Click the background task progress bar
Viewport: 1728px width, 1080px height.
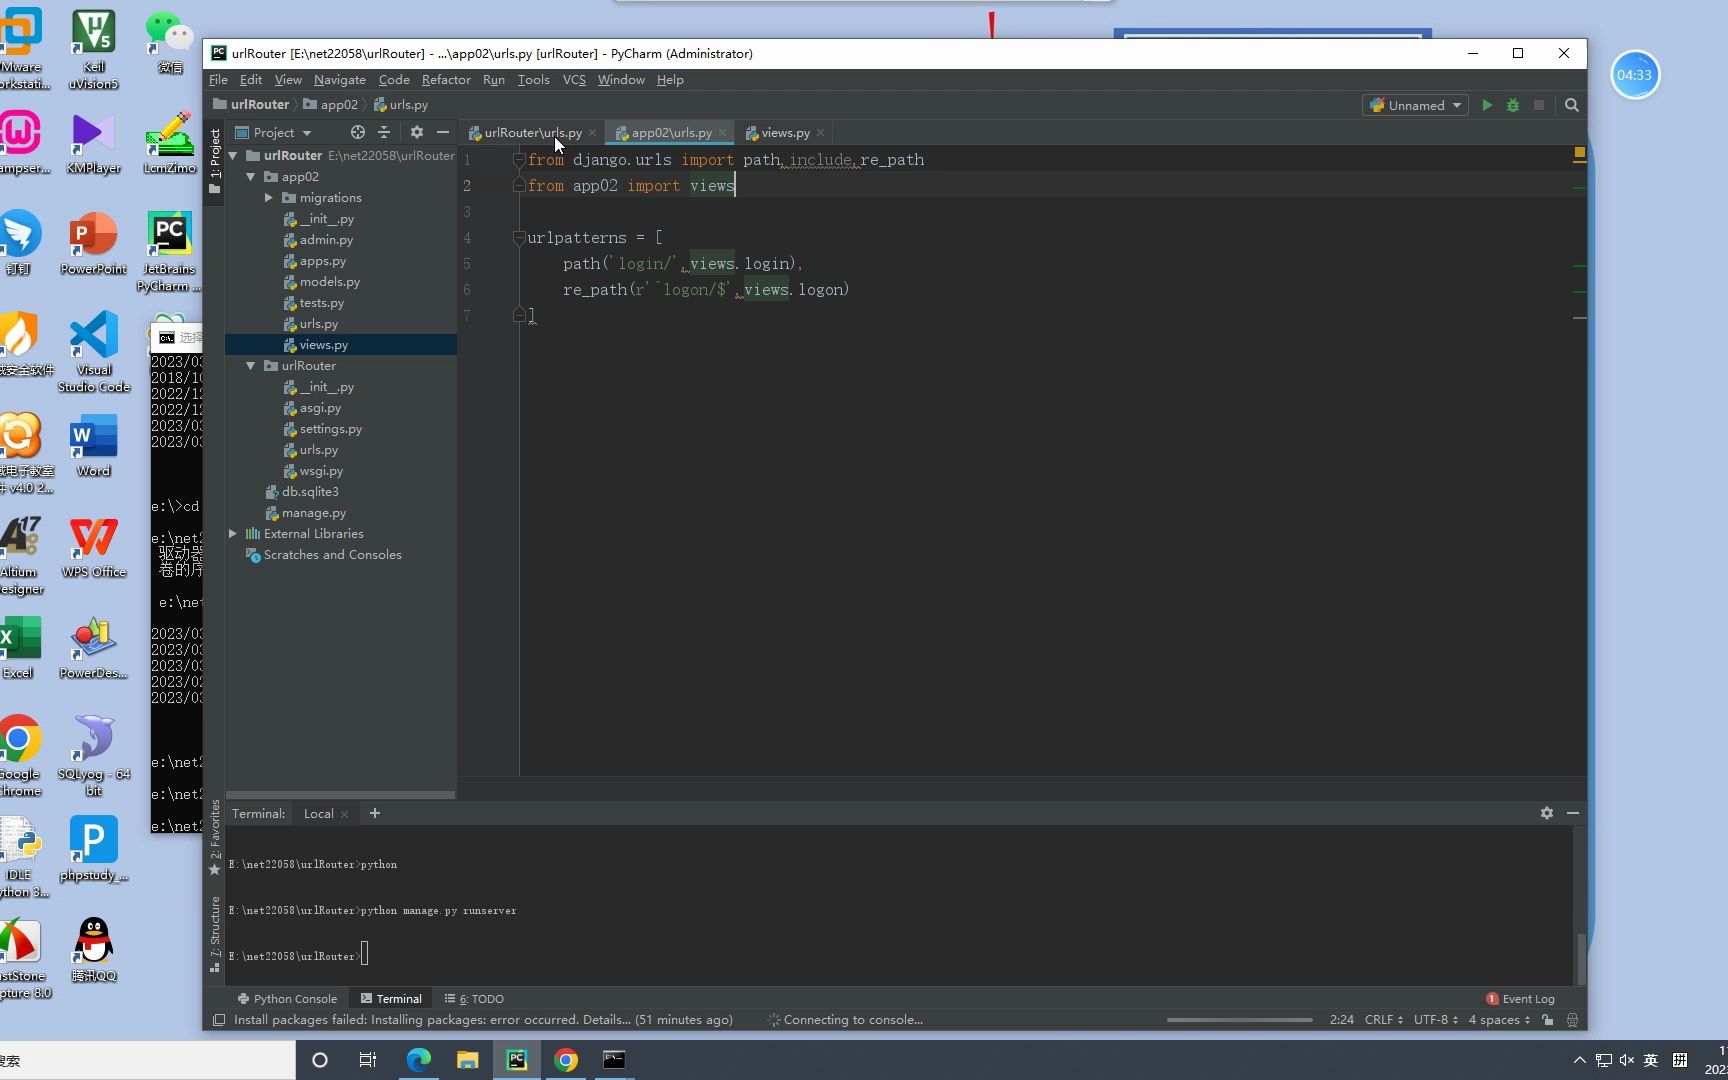click(1239, 1020)
